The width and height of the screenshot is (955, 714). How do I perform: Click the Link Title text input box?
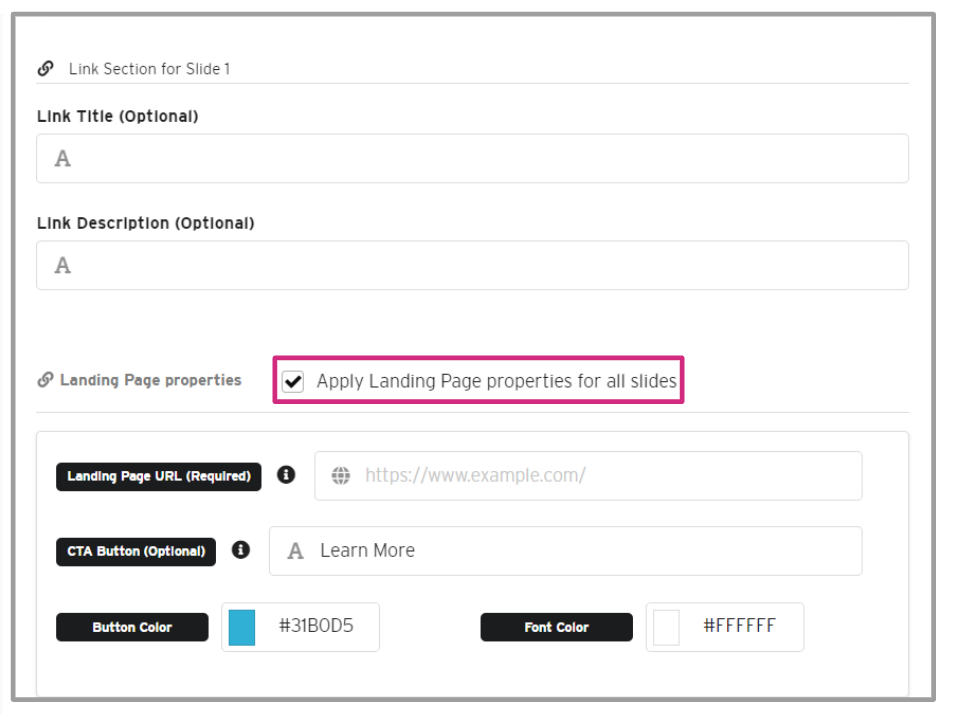pos(480,159)
